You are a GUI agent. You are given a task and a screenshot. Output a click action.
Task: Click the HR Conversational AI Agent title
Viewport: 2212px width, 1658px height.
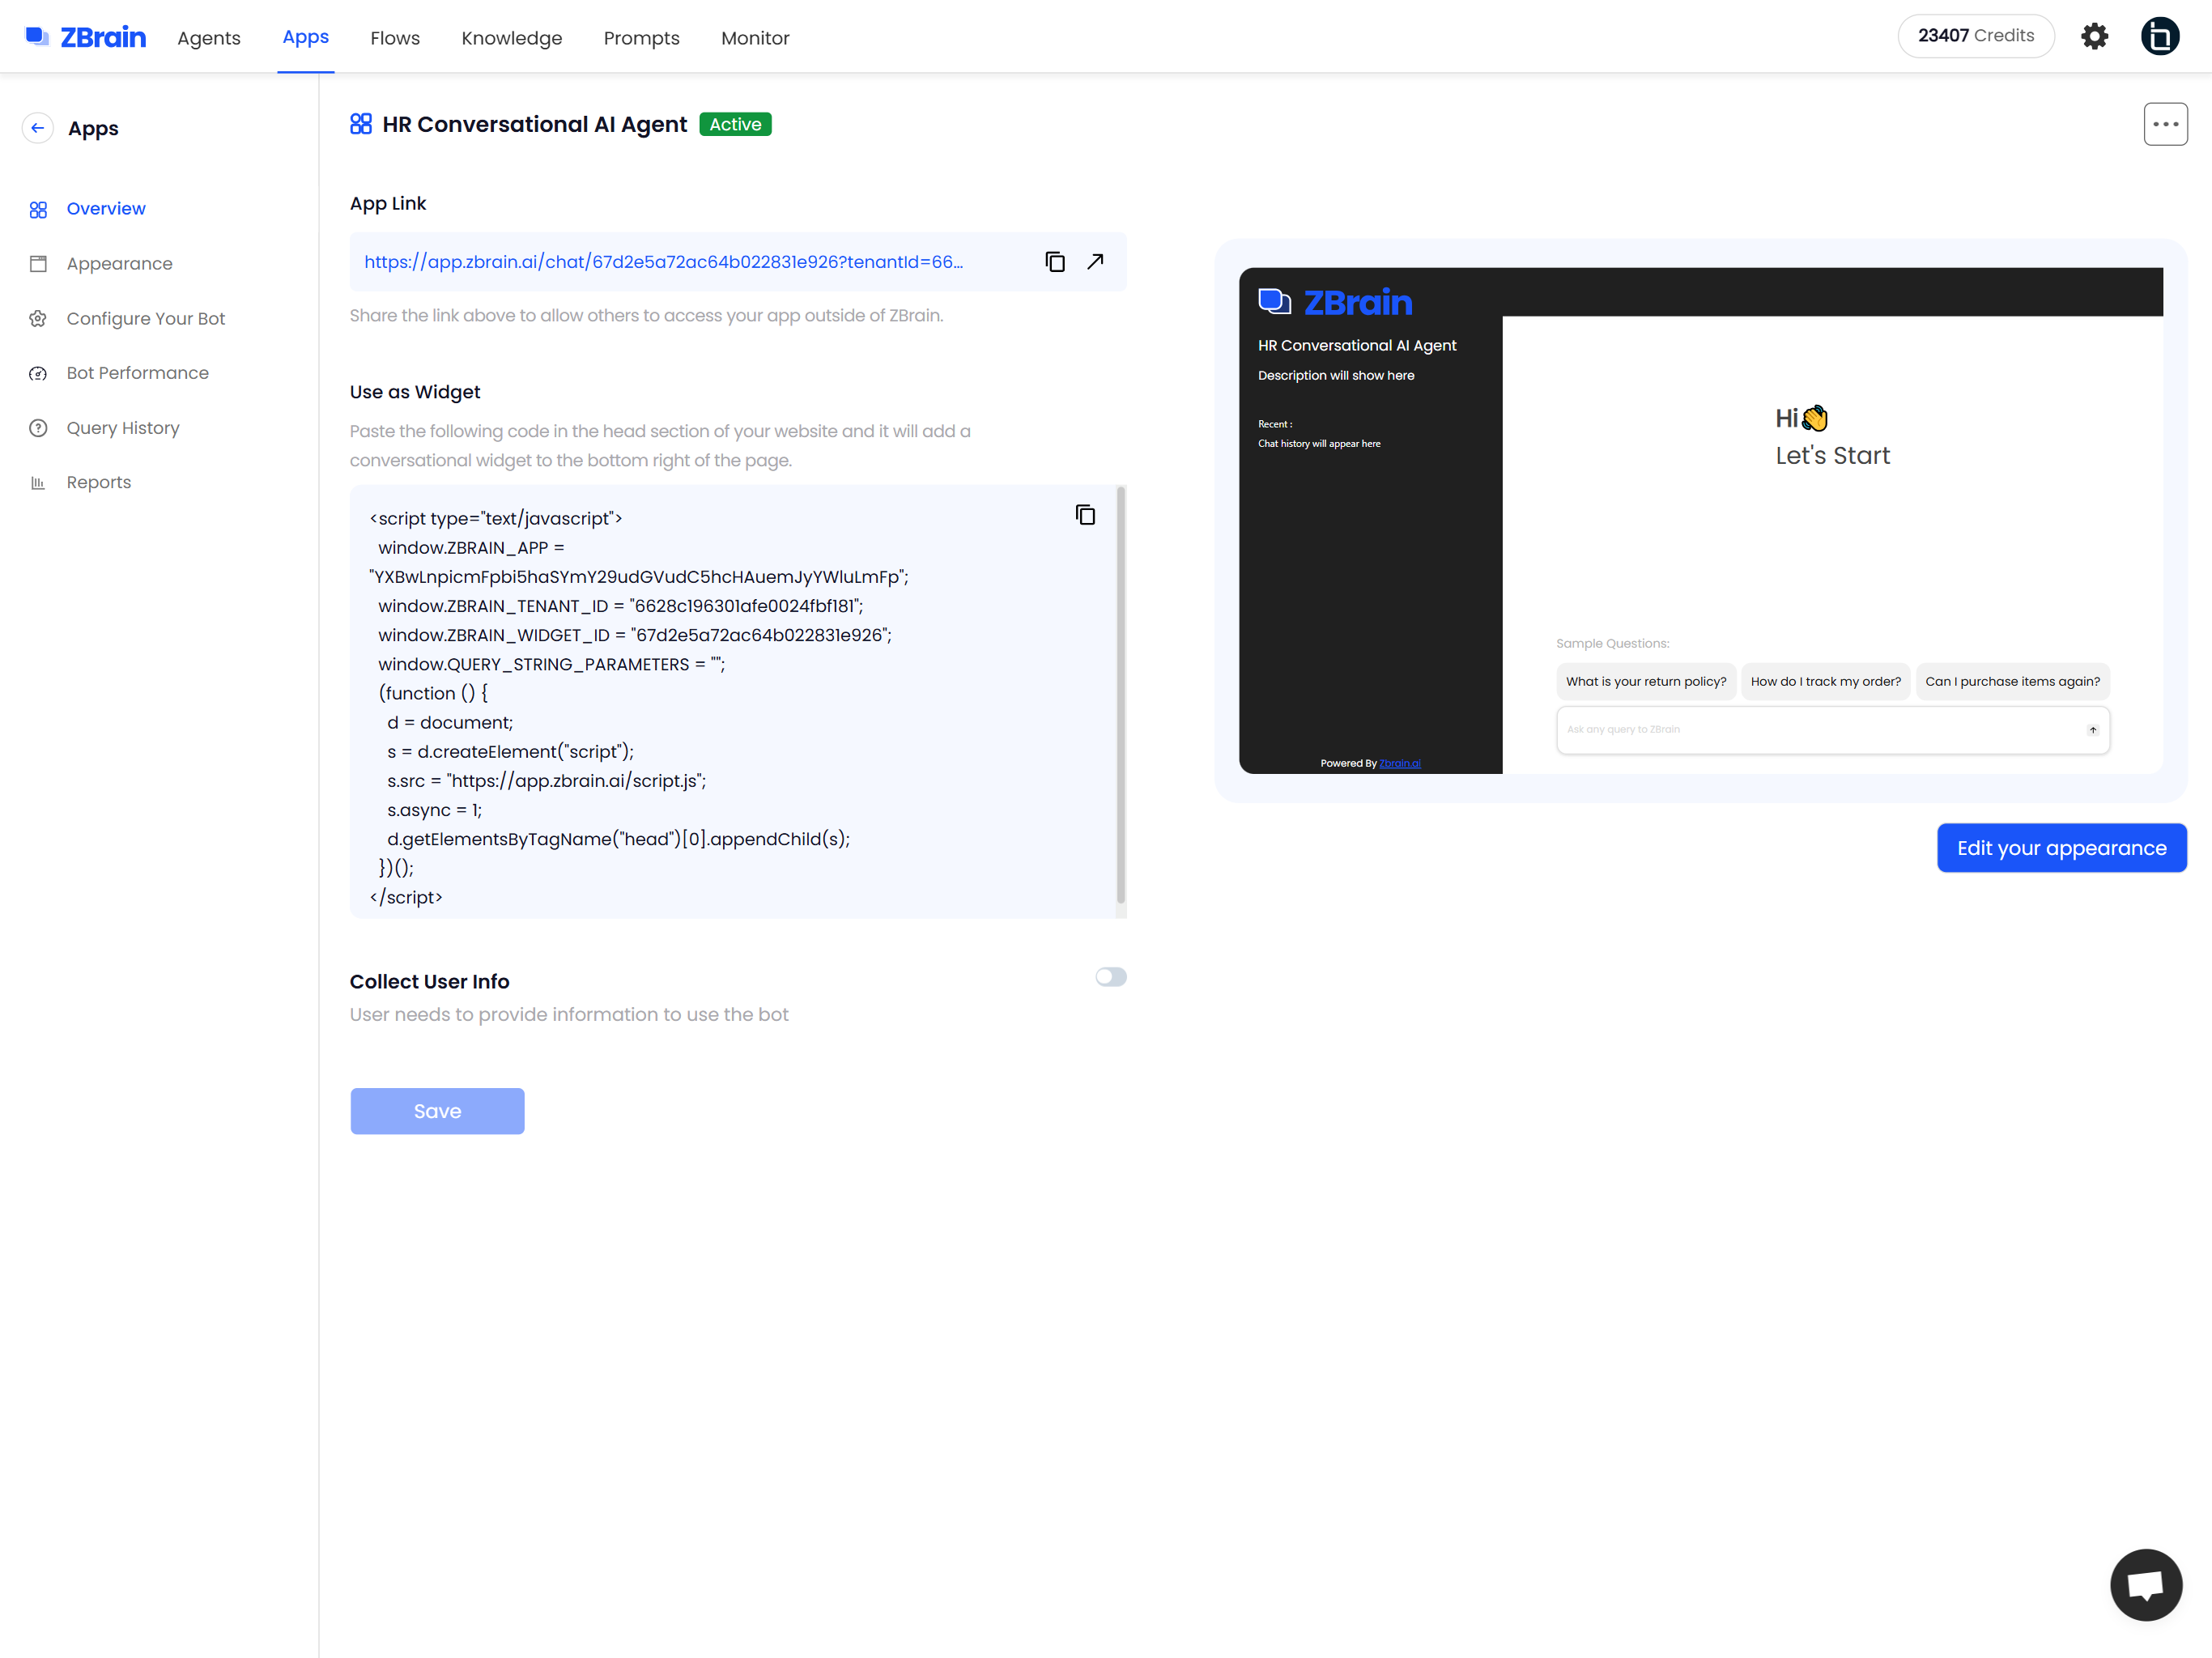click(x=534, y=124)
